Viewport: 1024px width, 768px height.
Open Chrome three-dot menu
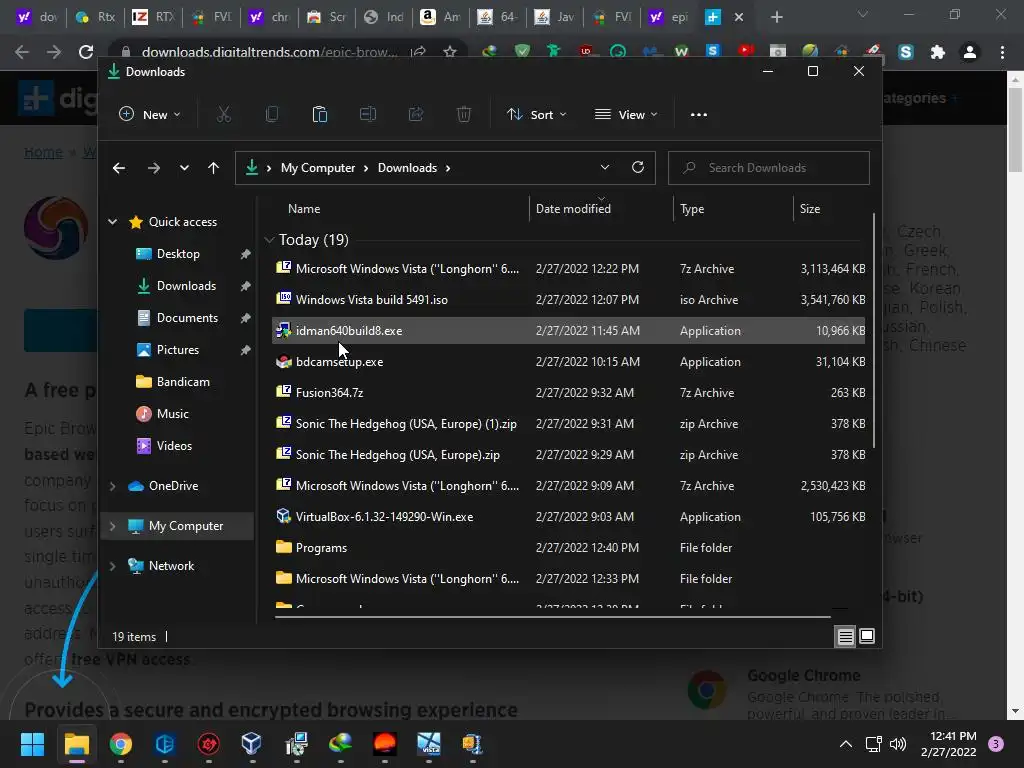pyautogui.click(x=1002, y=52)
